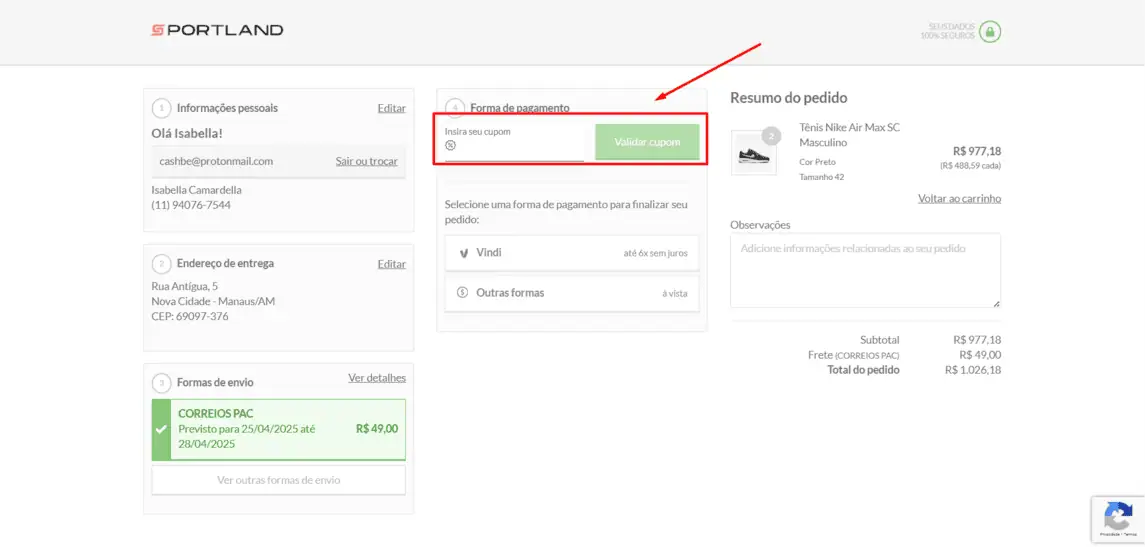This screenshot has width=1145, height=547.
Task: Click the Tamanho 42 text
Action: (822, 177)
